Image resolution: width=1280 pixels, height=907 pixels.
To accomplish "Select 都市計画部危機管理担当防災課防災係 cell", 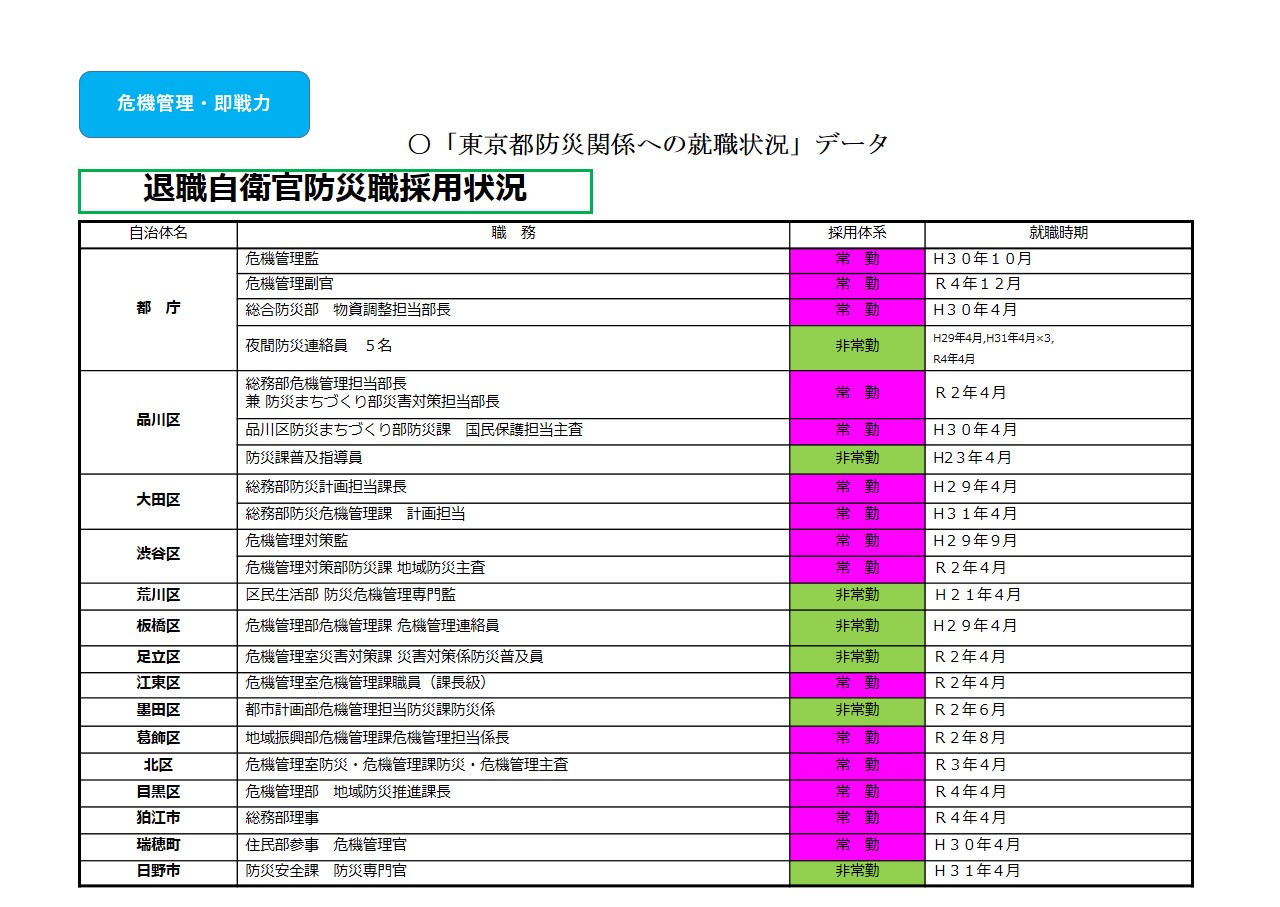I will tap(514, 711).
